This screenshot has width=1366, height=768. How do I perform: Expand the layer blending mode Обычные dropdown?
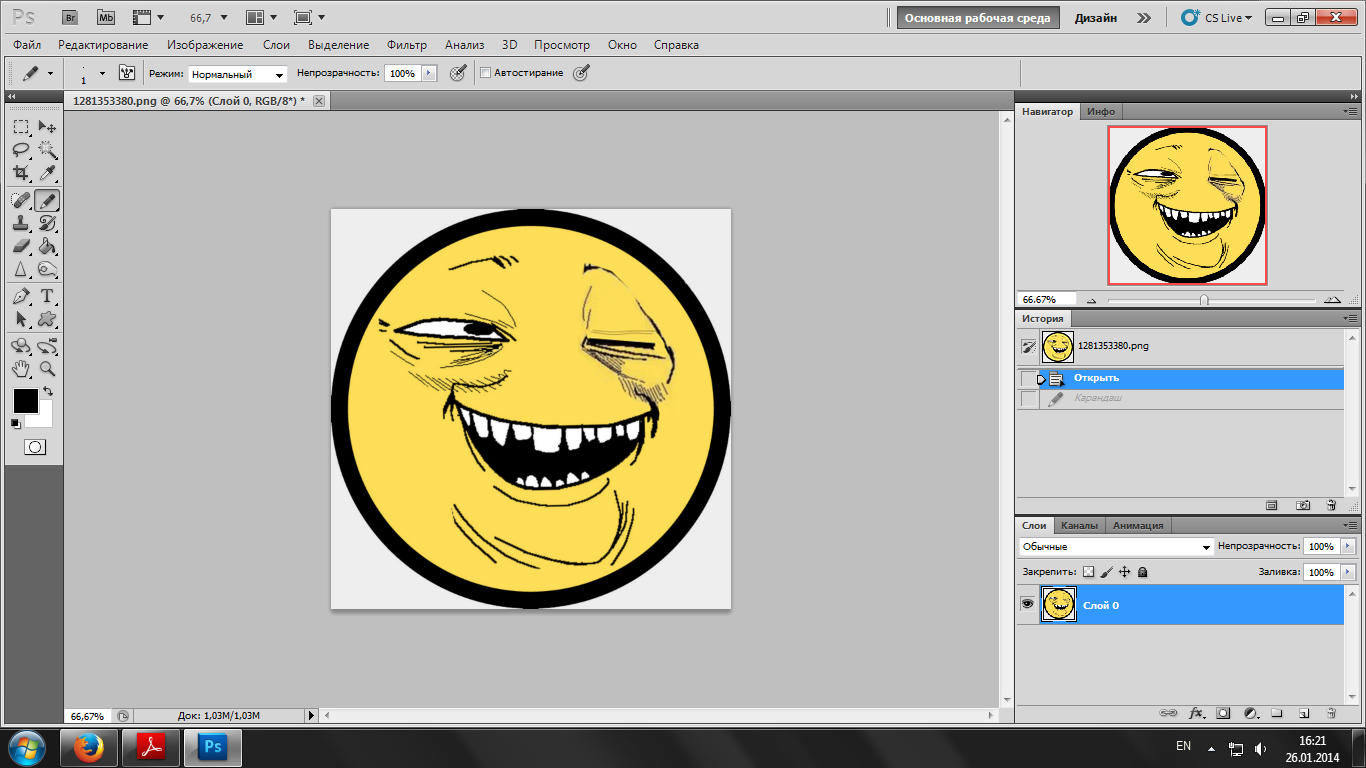1116,547
